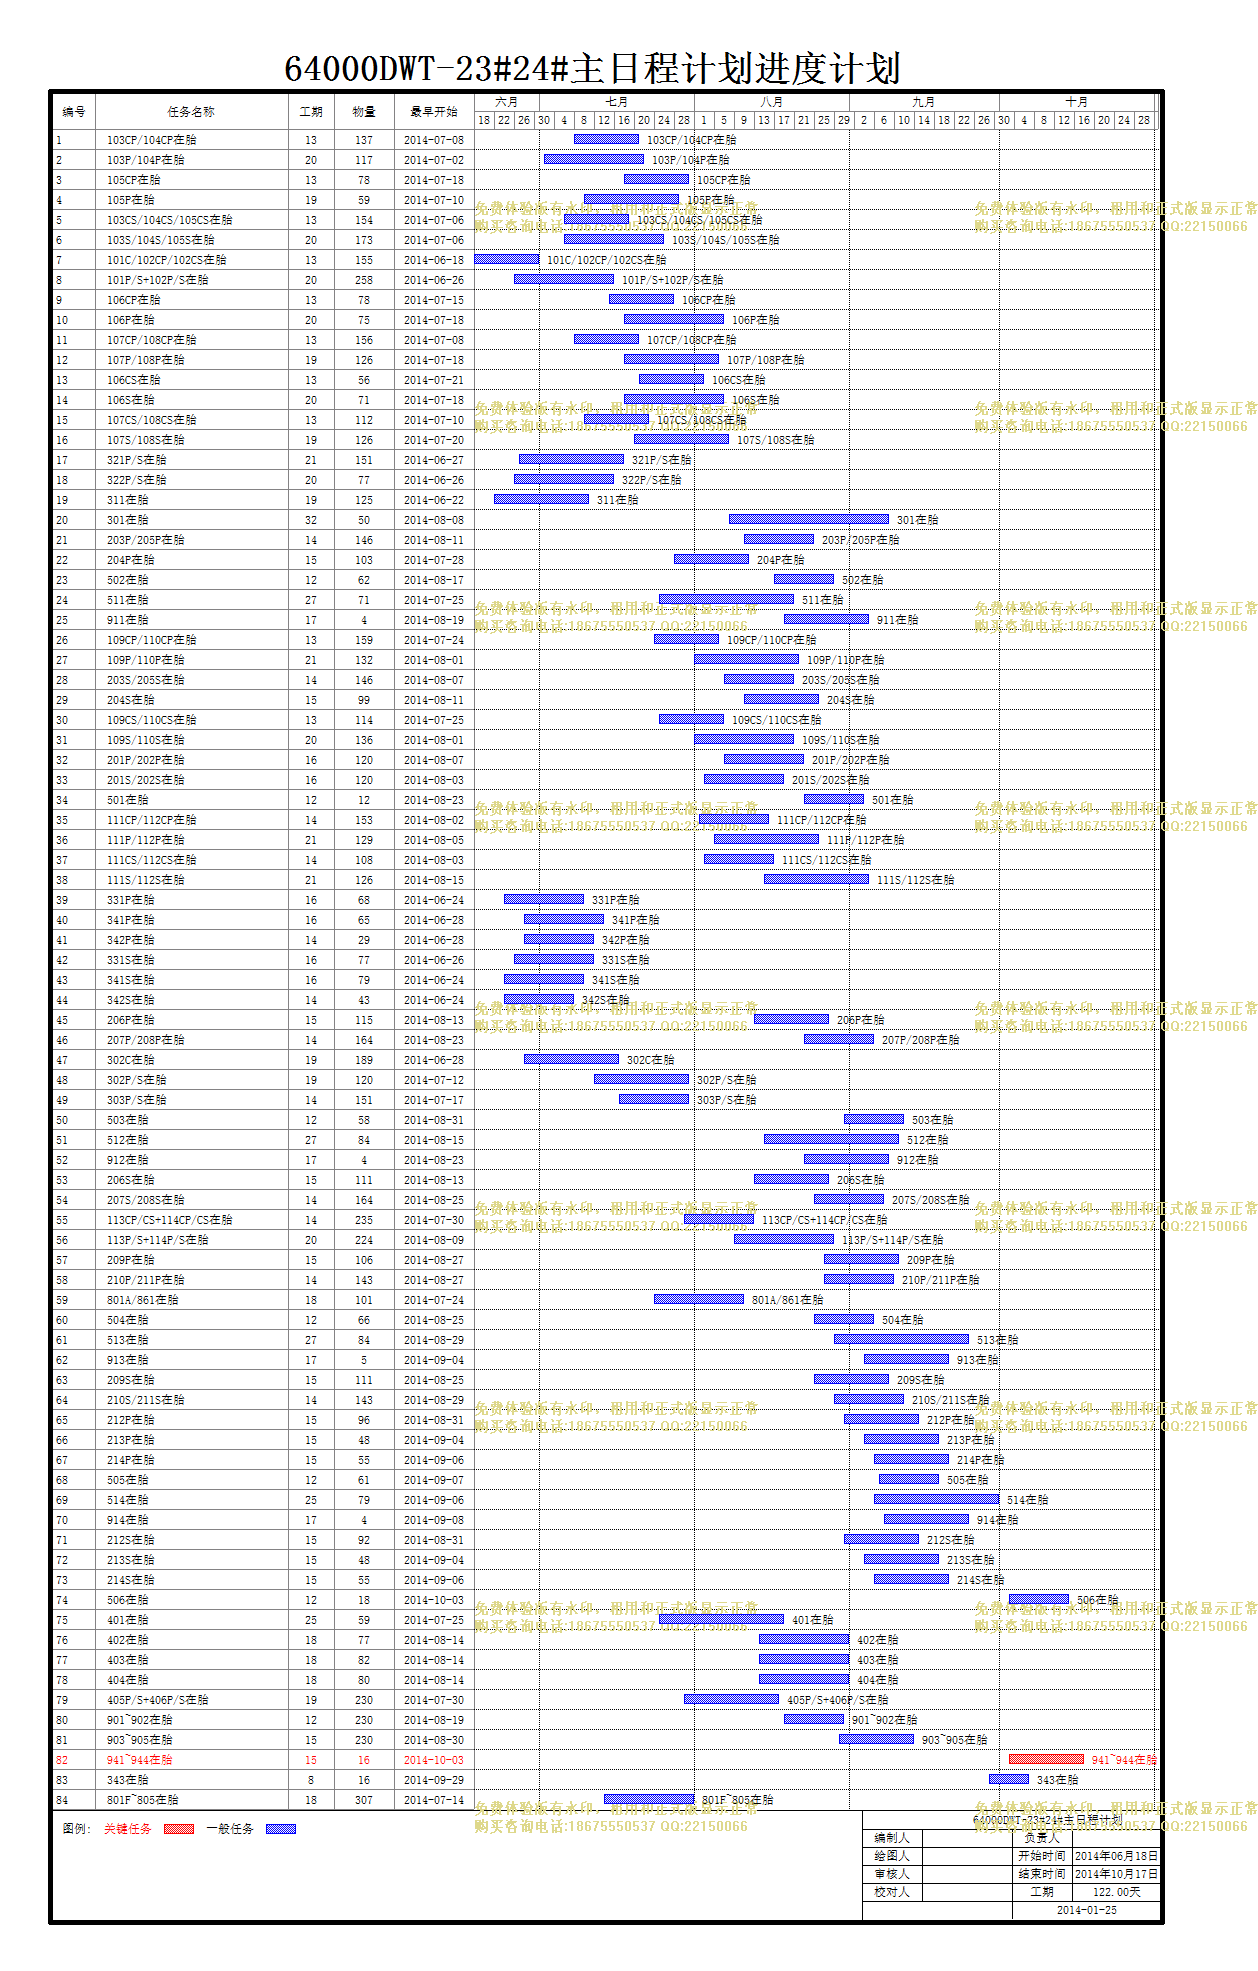Click the 九月 month header
1258x1971 pixels.
[x=924, y=102]
